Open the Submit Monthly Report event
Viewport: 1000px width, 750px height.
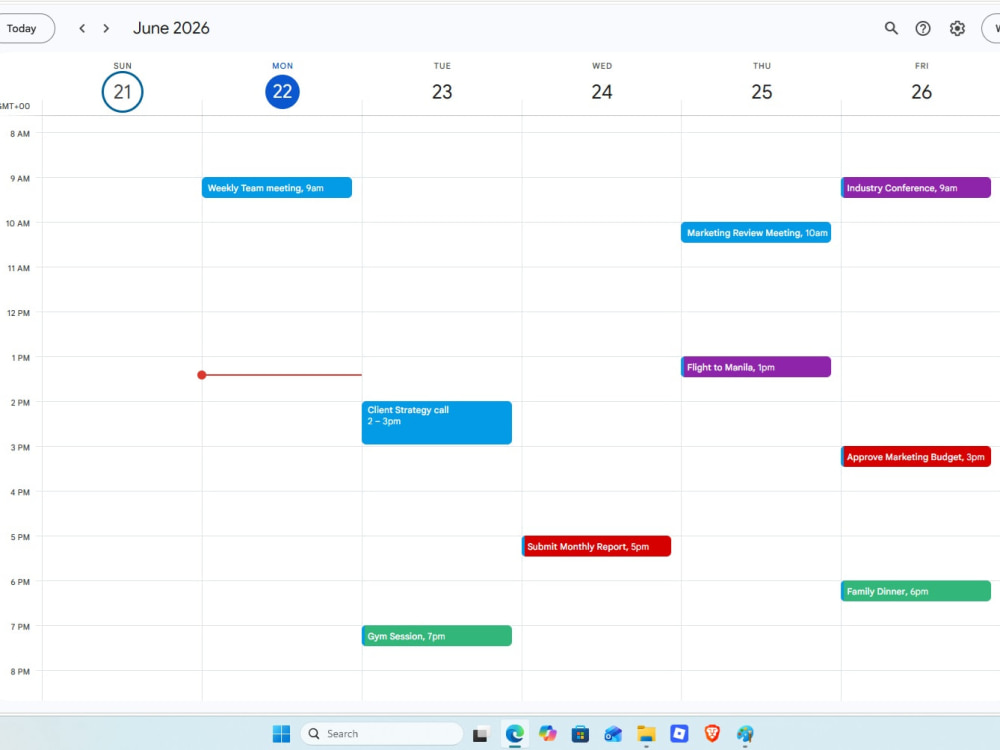596,546
